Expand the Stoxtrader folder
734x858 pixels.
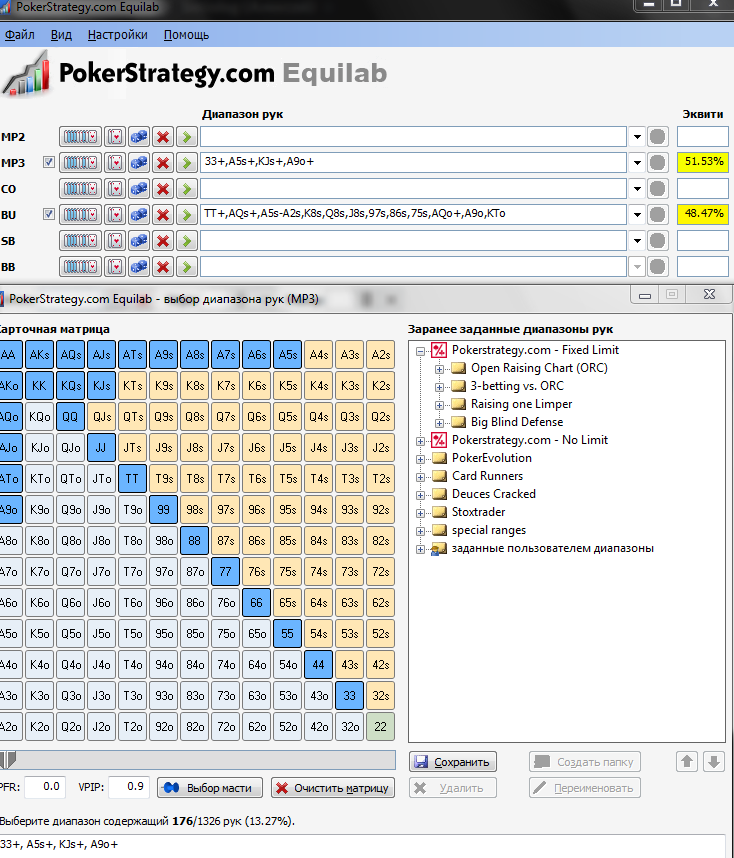(420, 513)
